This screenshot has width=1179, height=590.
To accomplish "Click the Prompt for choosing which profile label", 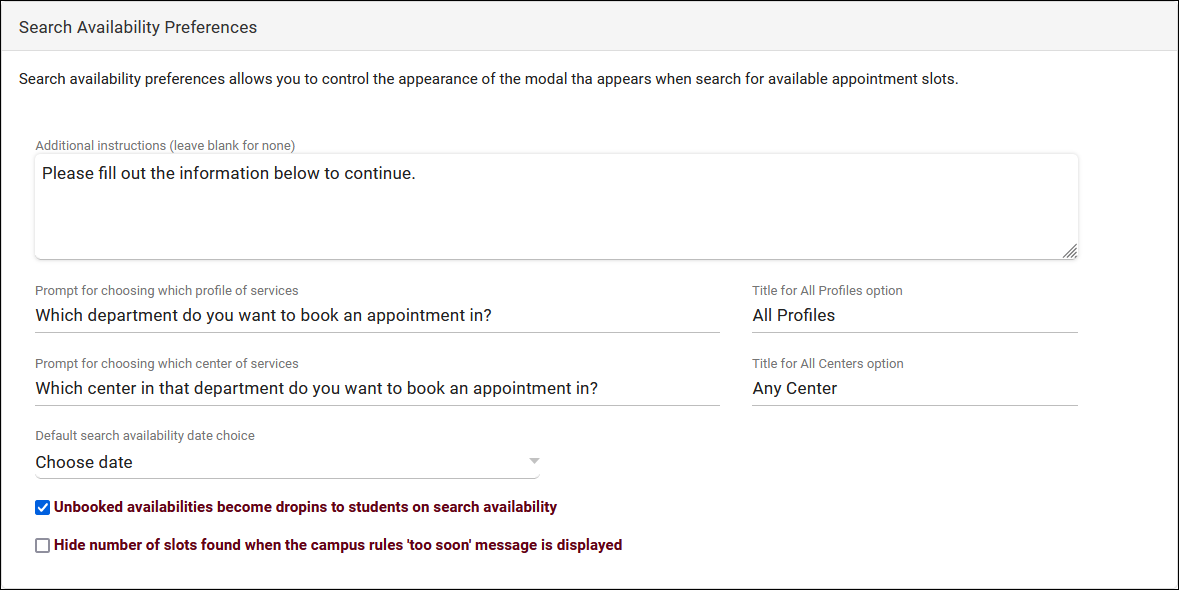I will coord(167,291).
